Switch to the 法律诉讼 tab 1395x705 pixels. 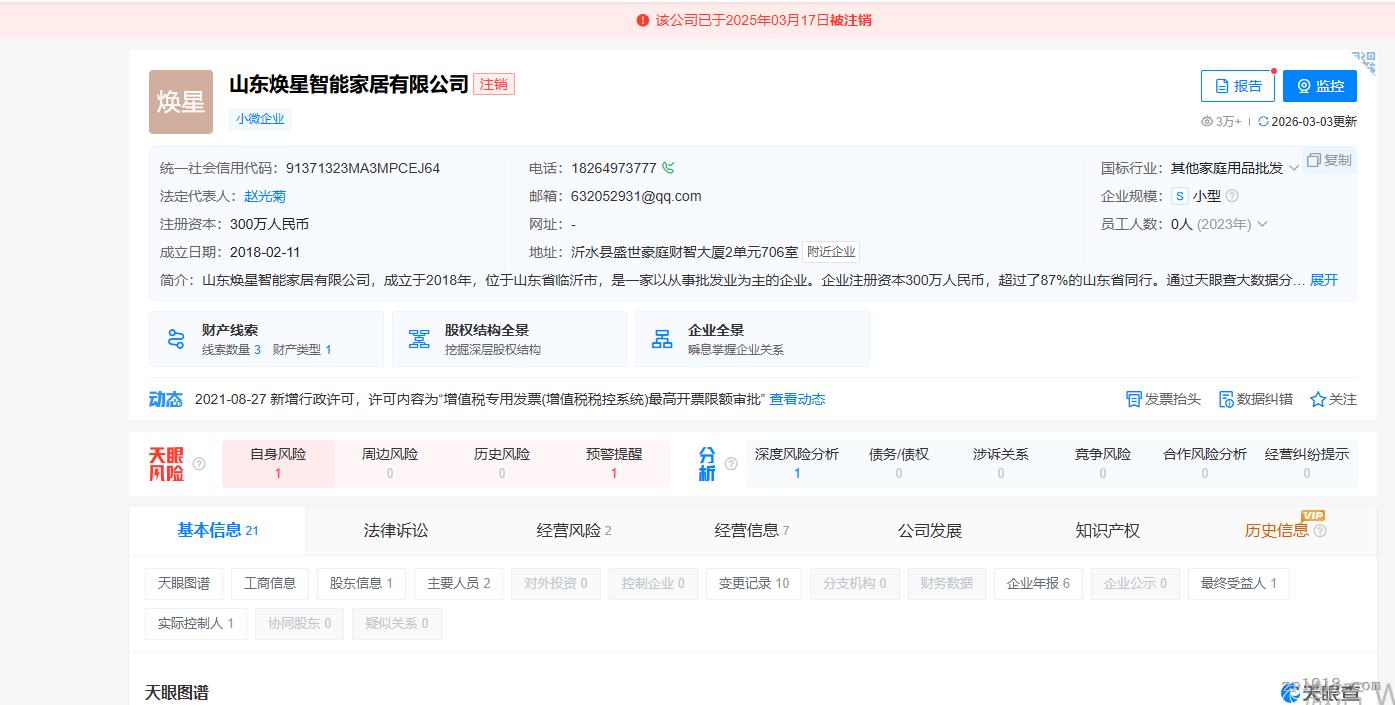point(395,530)
